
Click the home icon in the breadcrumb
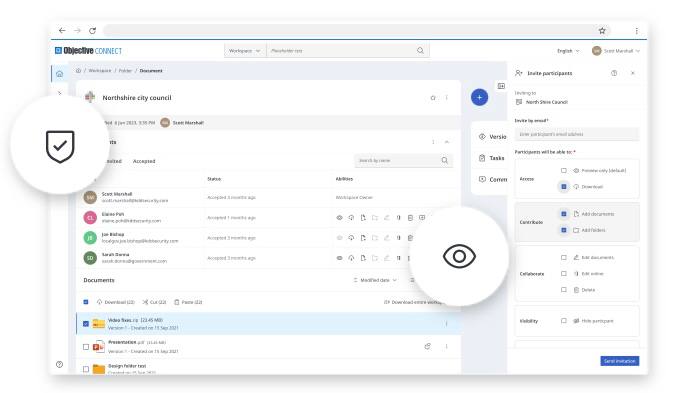(x=78, y=70)
